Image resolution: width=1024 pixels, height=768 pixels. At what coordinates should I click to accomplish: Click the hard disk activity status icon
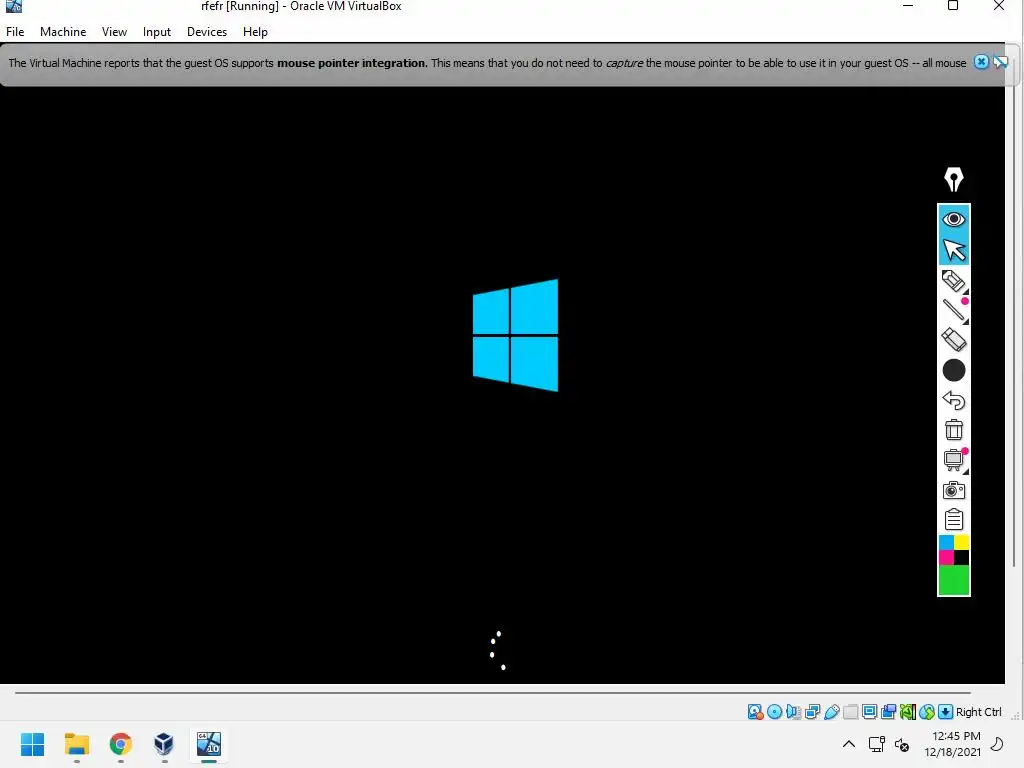coord(756,712)
